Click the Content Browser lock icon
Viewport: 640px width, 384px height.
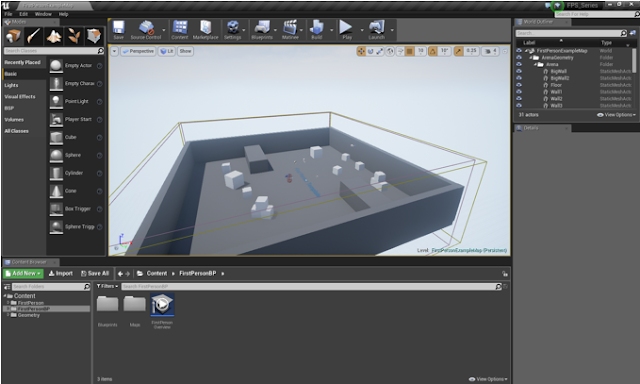coord(505,274)
